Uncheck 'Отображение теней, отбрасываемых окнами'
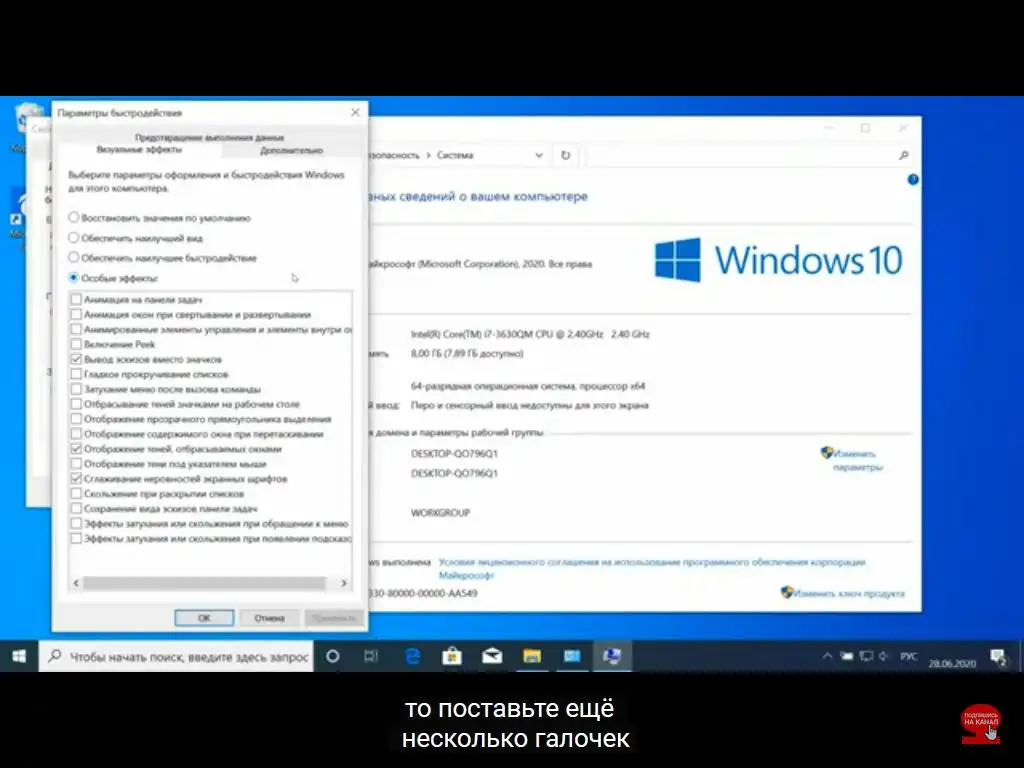This screenshot has height=768, width=1024. coord(76,449)
